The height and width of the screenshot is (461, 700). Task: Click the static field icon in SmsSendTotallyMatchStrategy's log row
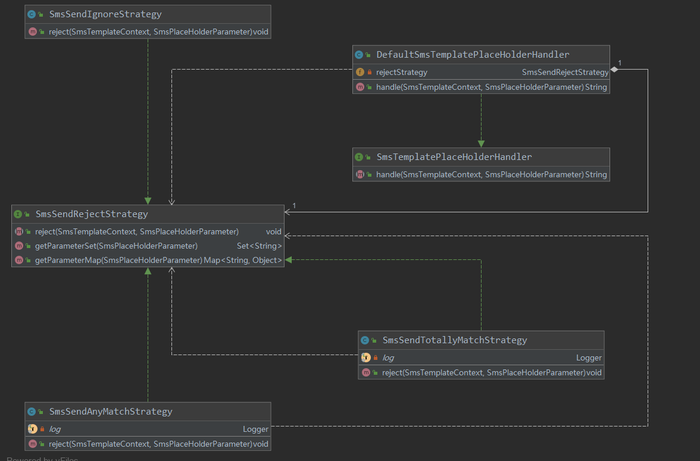366,357
